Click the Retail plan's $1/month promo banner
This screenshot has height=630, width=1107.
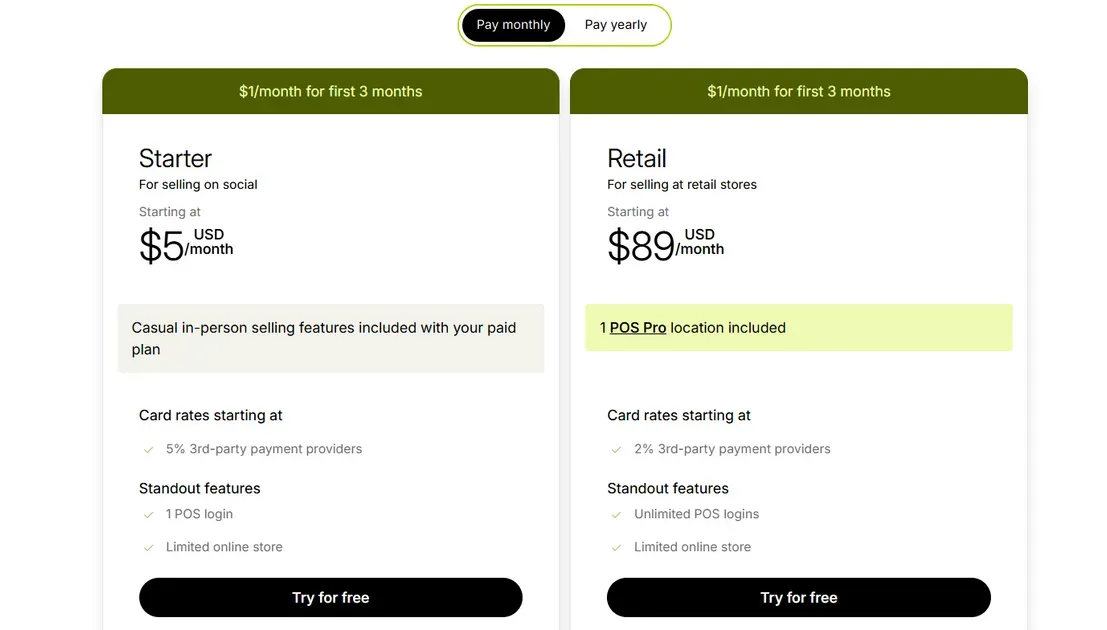click(798, 91)
